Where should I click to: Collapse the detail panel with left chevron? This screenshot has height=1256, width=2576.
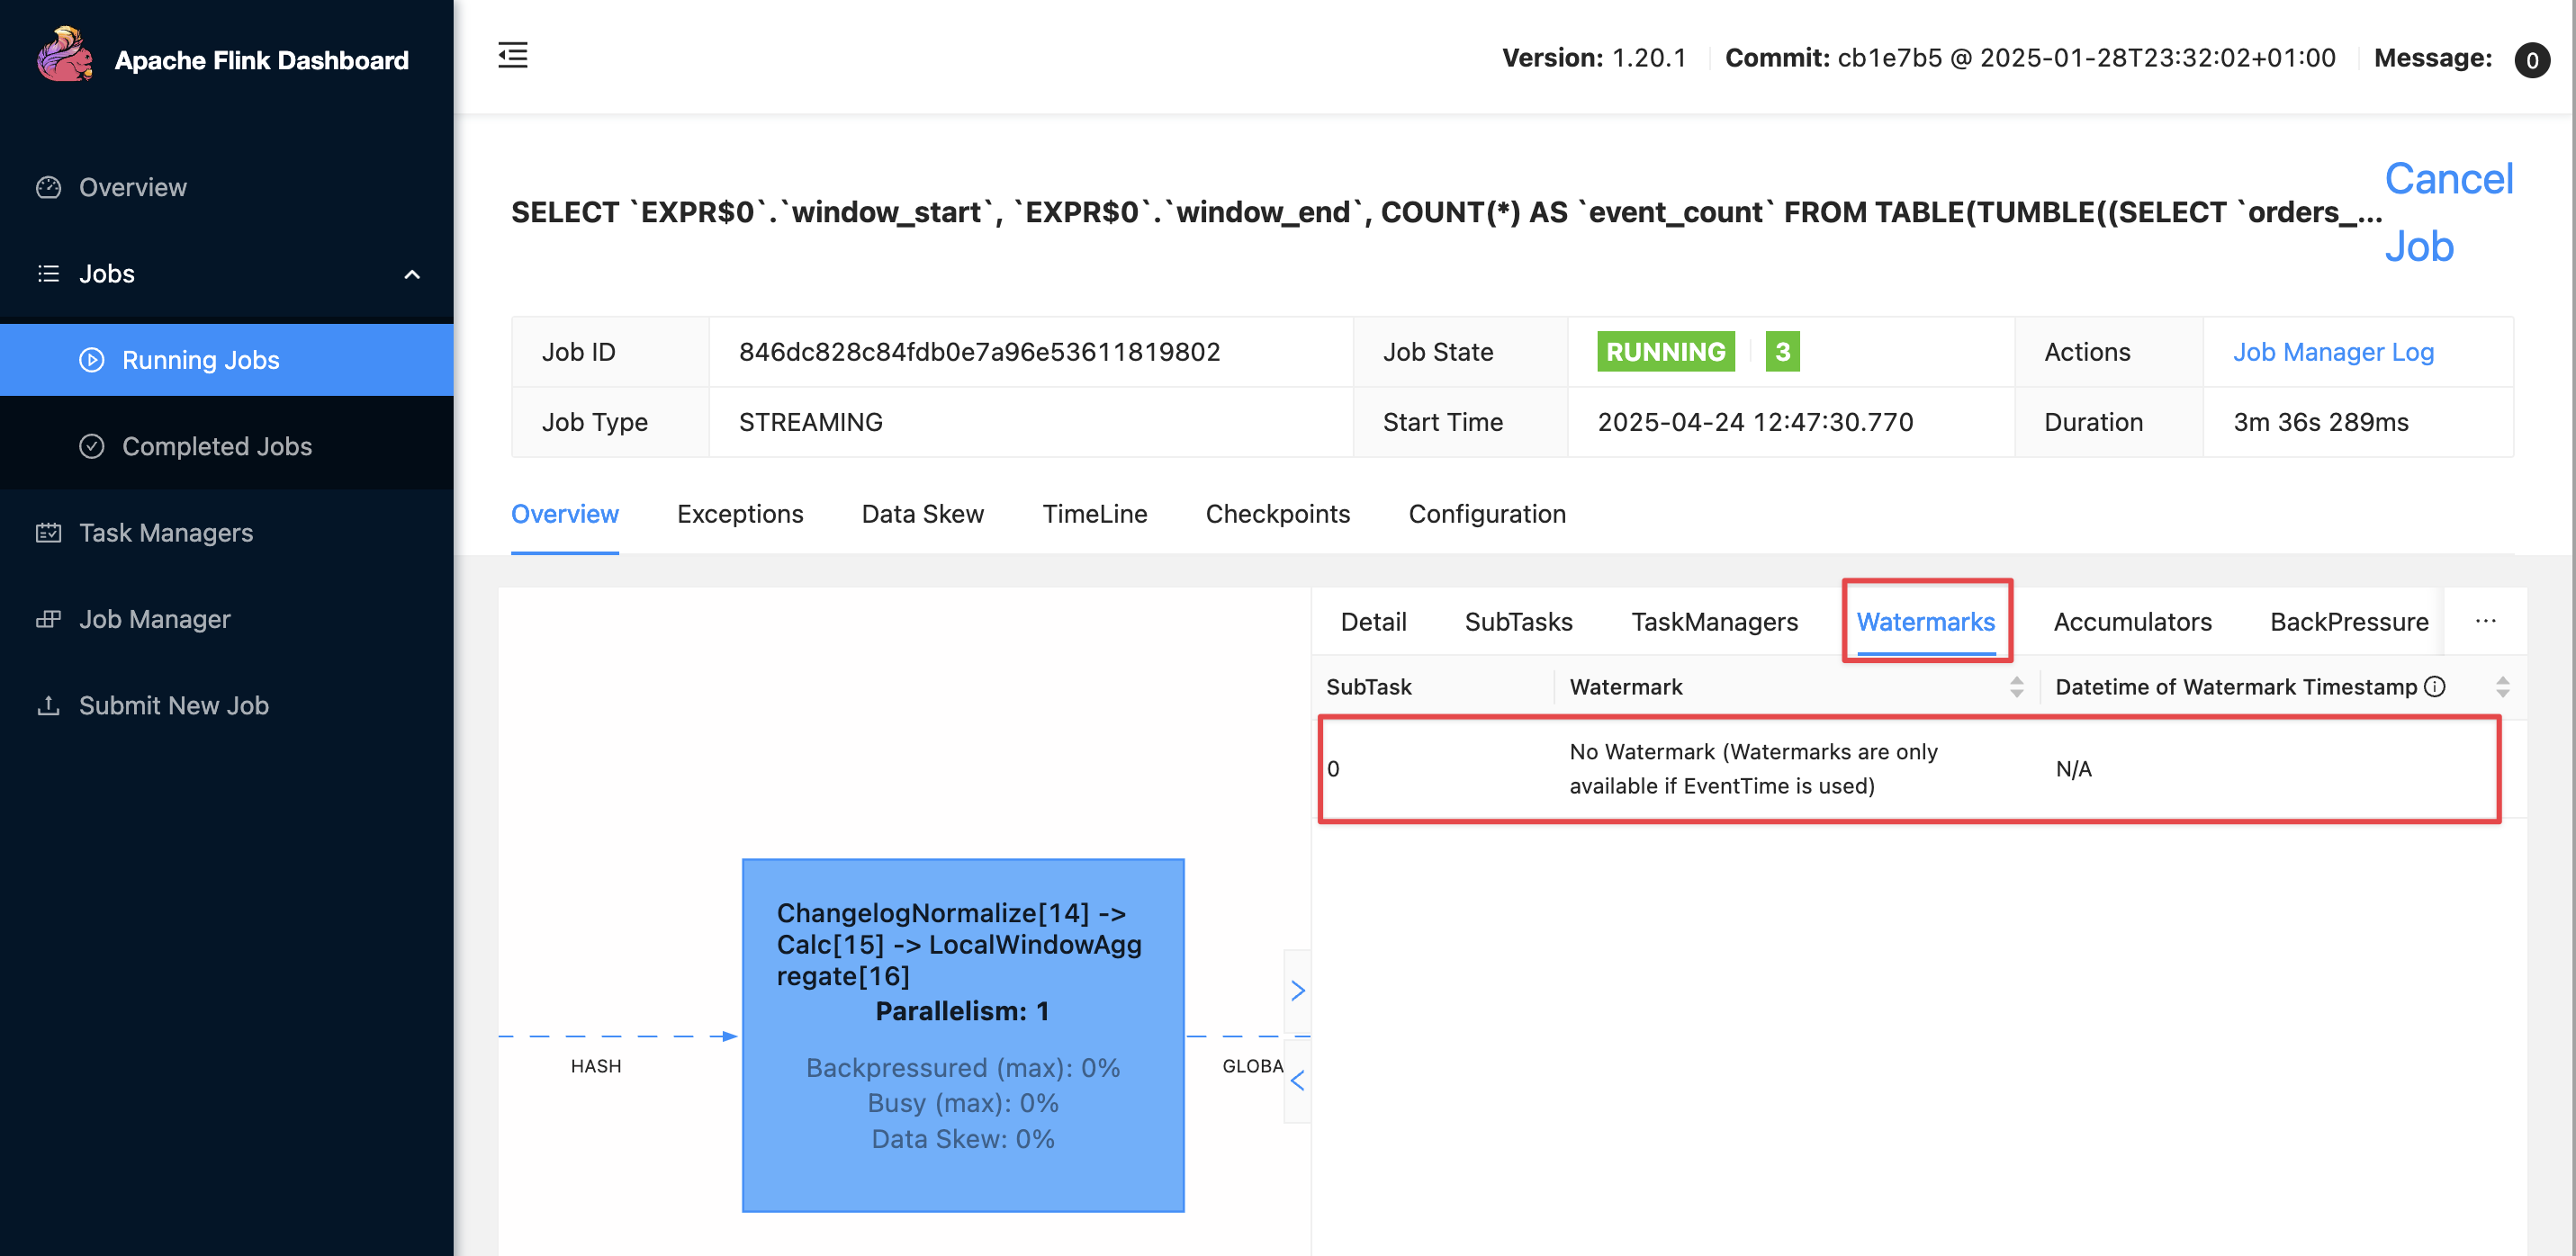(x=1297, y=1080)
